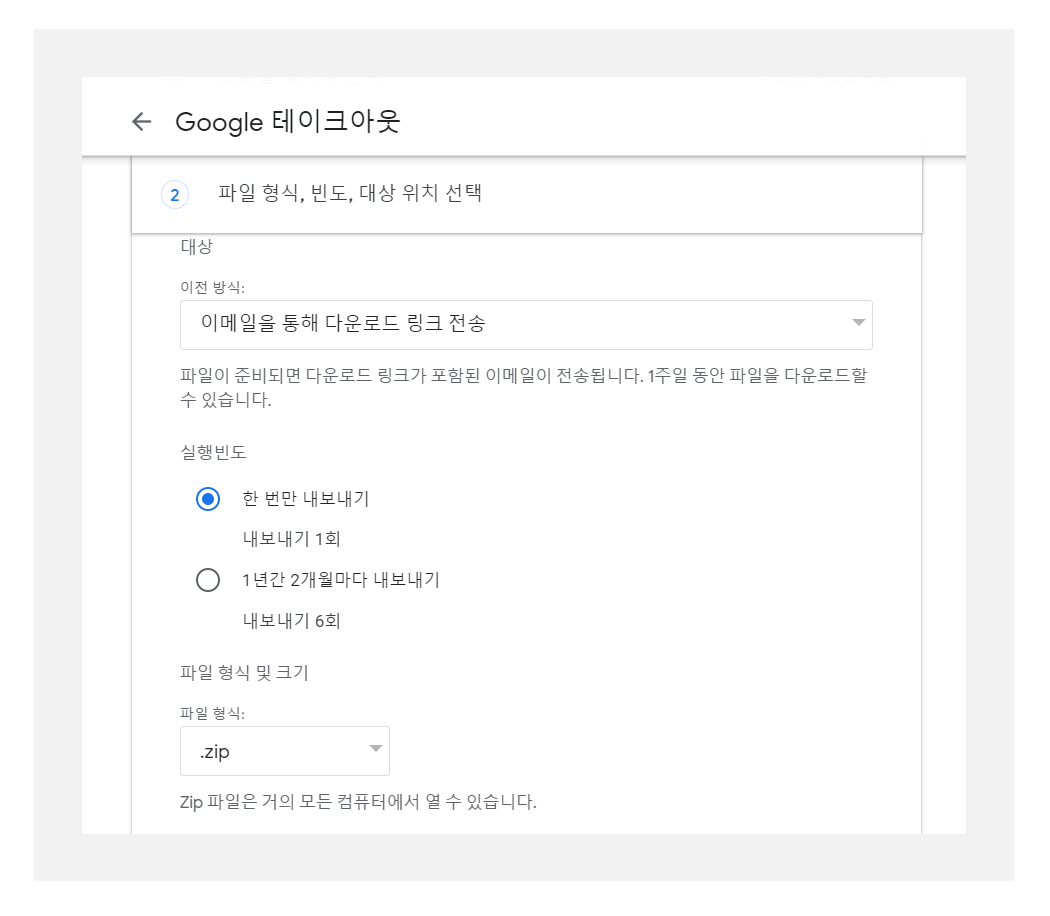The width and height of the screenshot is (1050, 916).
Task: Click the 실행빈도 section label
Action: (x=214, y=452)
